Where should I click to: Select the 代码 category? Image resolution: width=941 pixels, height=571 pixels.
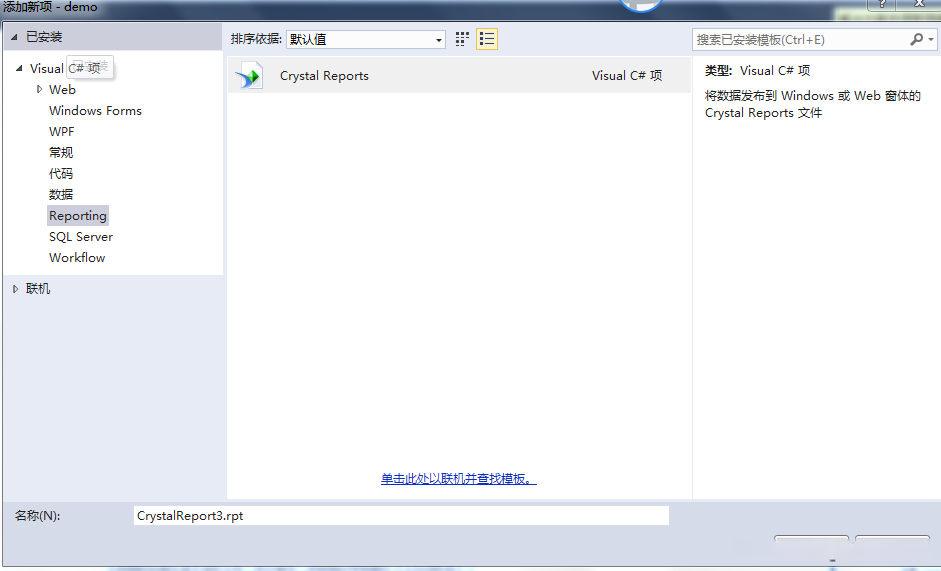tap(61, 174)
